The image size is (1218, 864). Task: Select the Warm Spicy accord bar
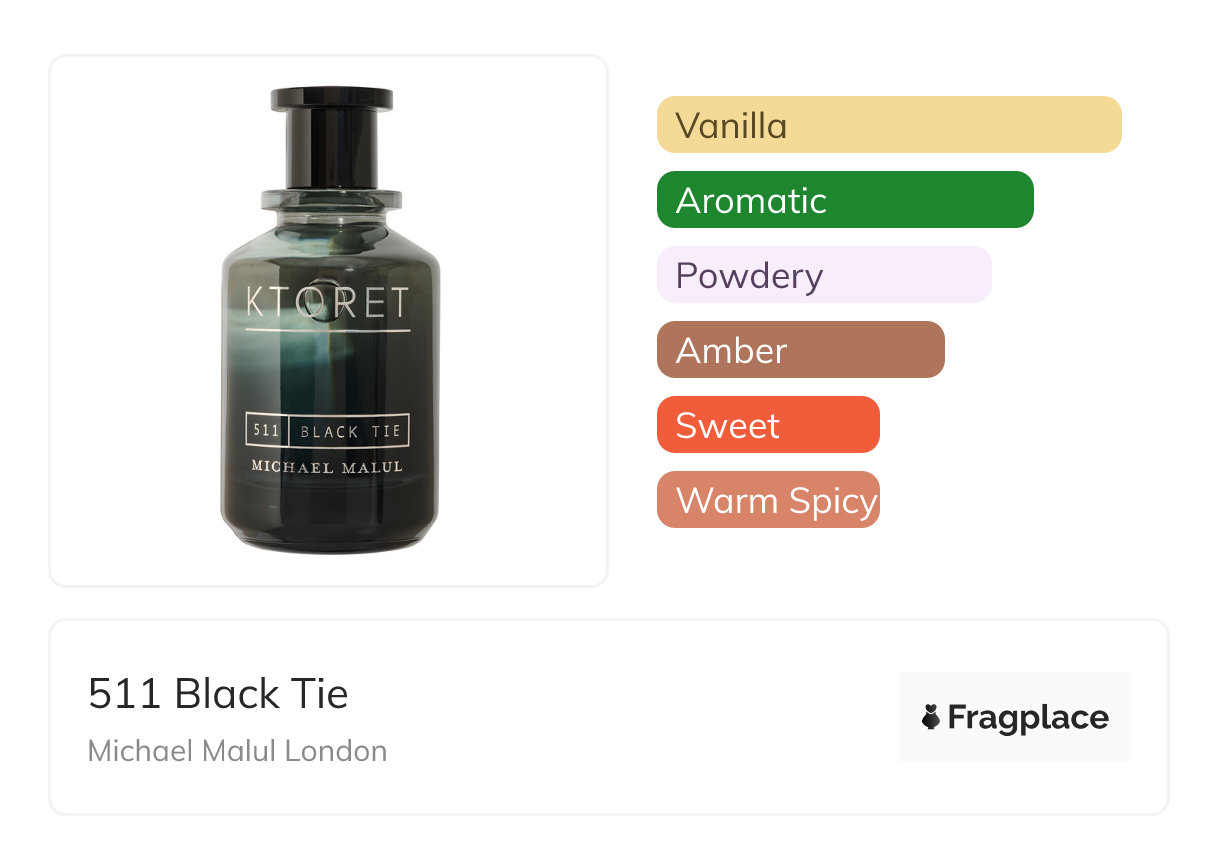(x=767, y=500)
